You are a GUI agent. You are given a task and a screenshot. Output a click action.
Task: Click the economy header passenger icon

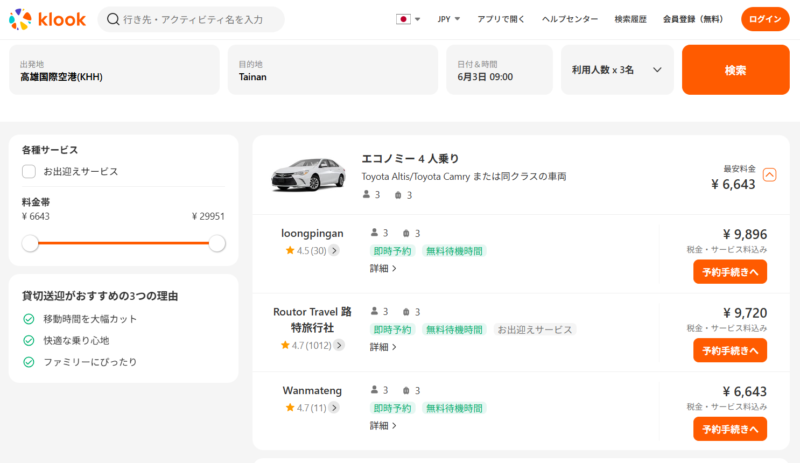366,194
